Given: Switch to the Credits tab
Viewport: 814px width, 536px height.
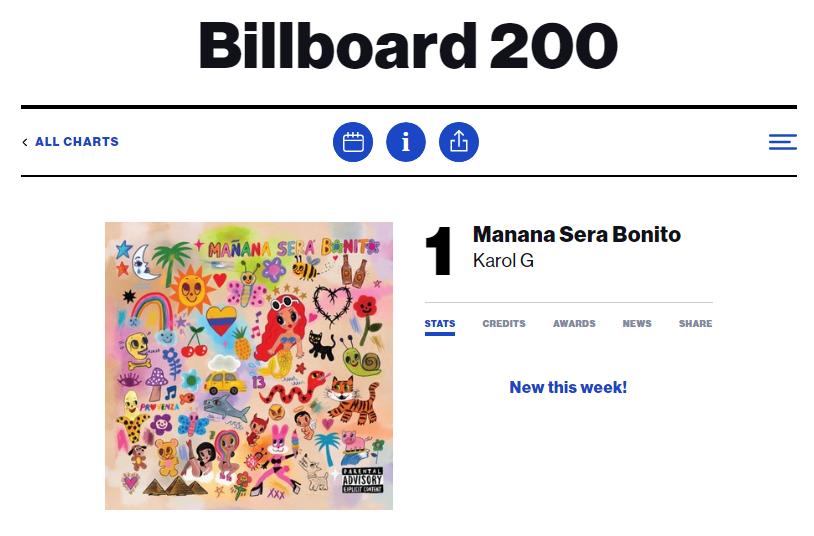Looking at the screenshot, I should (504, 324).
